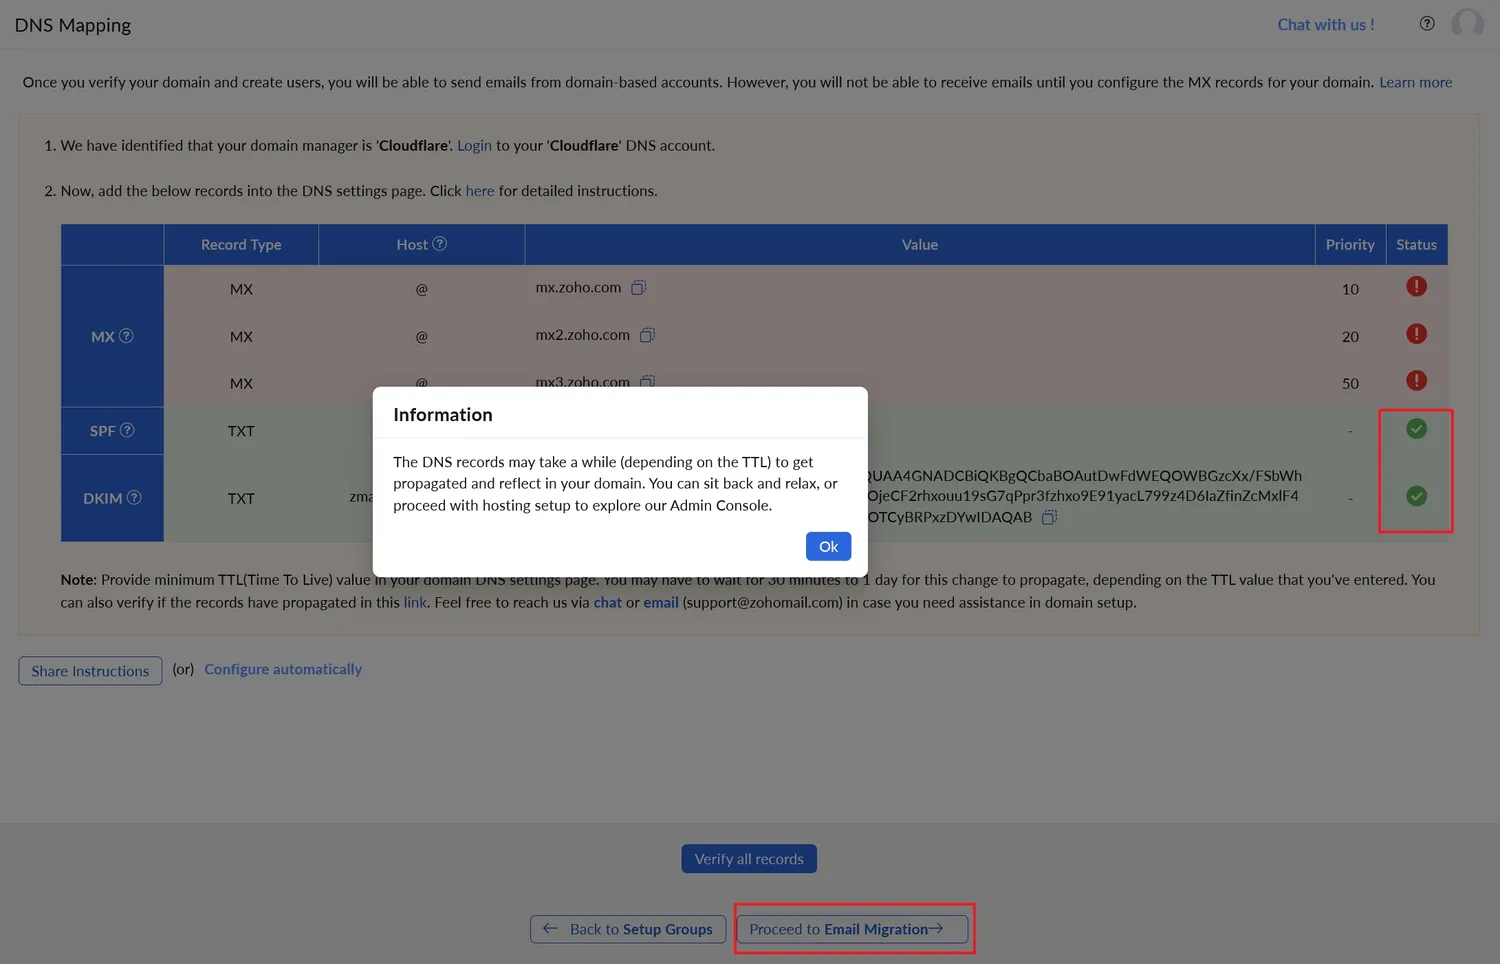This screenshot has width=1500, height=964.
Task: Start a conversation via Chat with us
Action: [1325, 24]
